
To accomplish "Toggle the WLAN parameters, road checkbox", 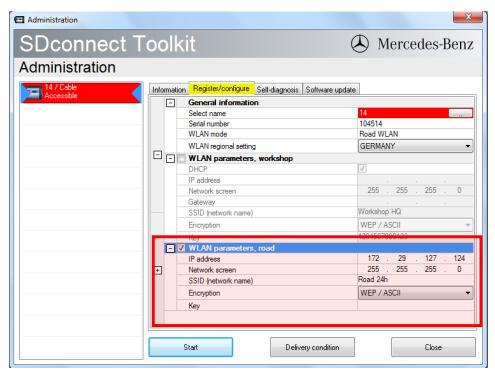I will [181, 248].
